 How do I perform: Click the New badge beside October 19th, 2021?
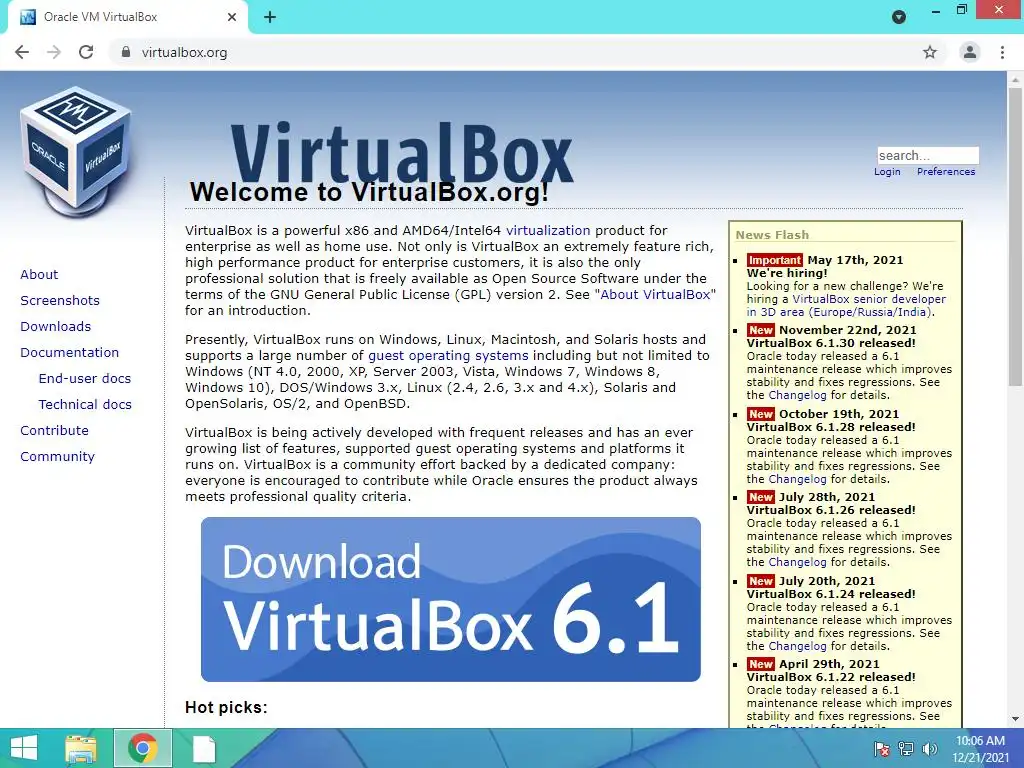coord(761,414)
